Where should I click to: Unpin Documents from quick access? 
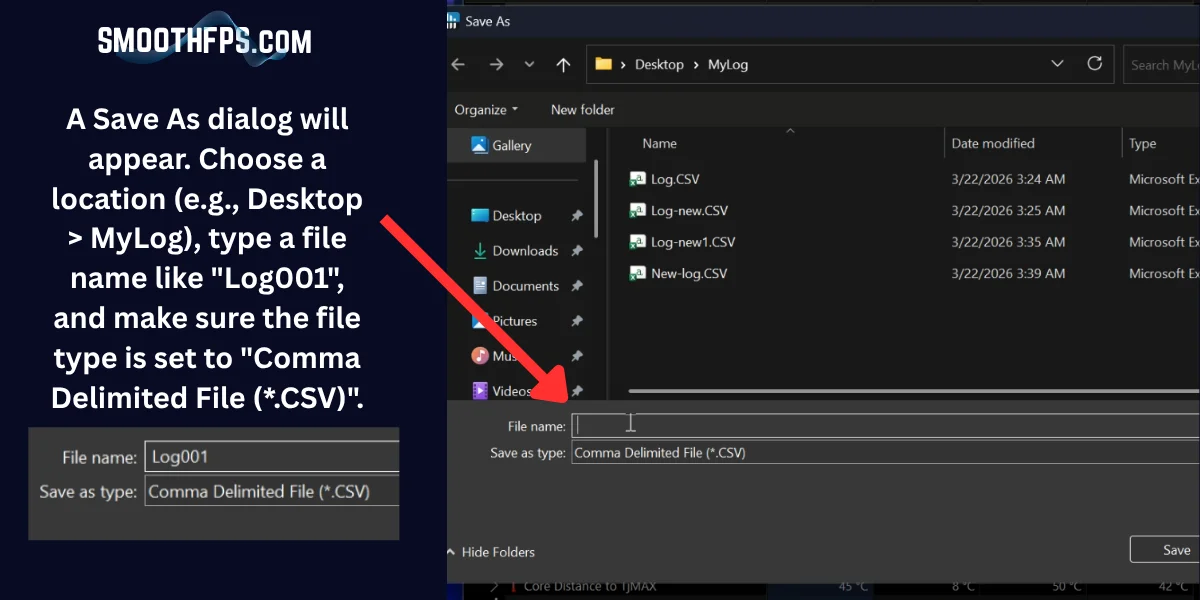coord(577,285)
